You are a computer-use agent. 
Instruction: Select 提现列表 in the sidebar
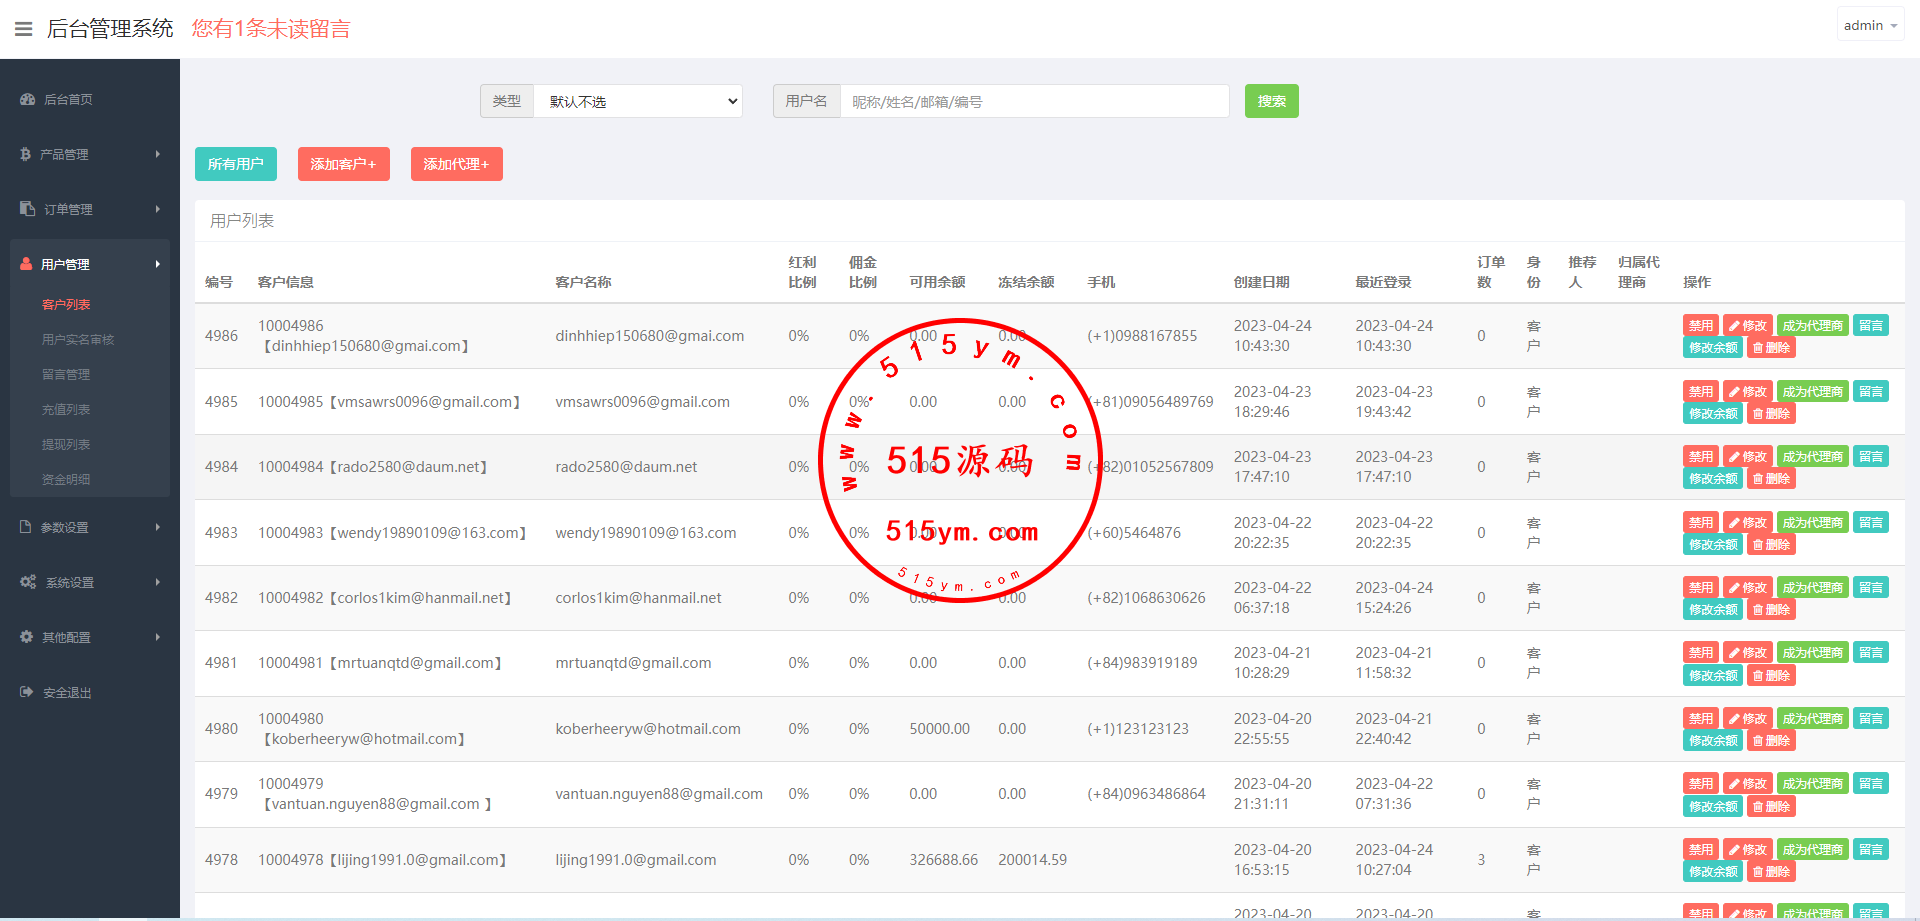(x=66, y=444)
